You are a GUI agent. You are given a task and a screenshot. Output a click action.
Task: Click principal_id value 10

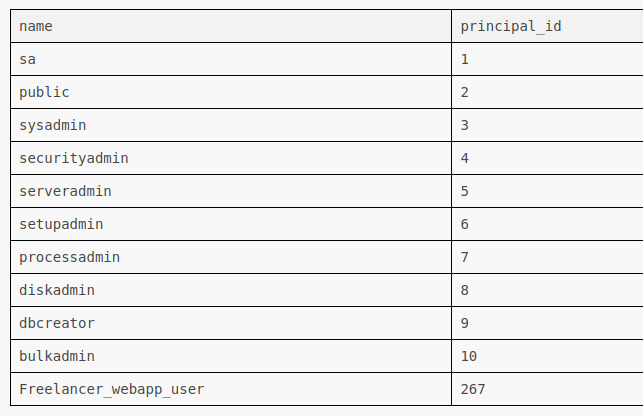point(469,356)
